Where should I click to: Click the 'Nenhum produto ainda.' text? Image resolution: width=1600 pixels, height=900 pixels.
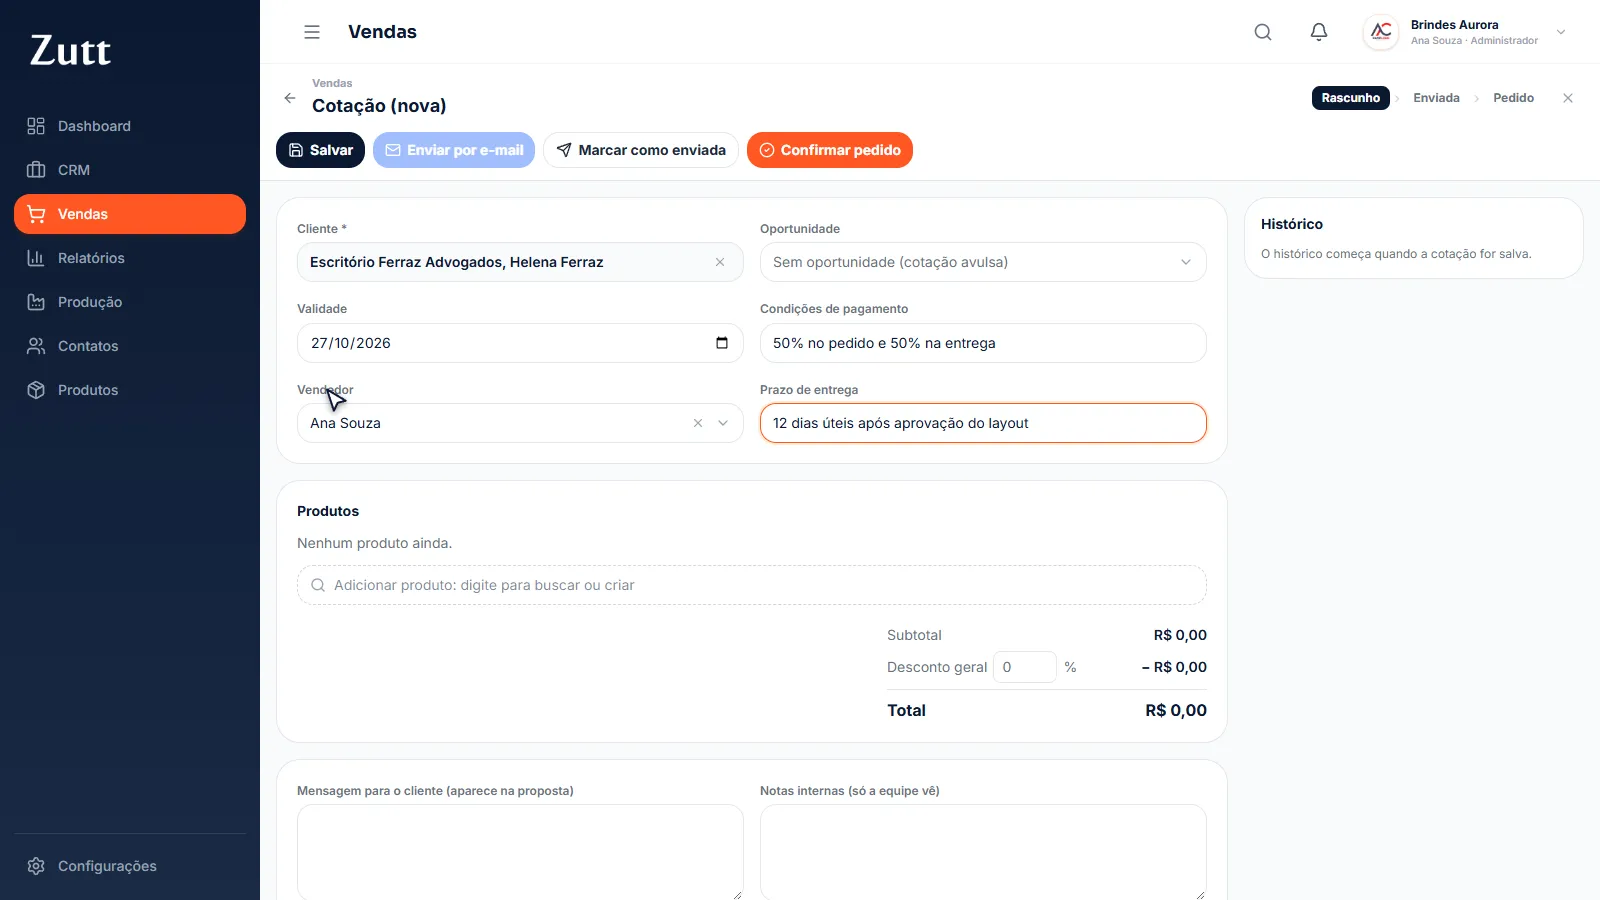(374, 543)
